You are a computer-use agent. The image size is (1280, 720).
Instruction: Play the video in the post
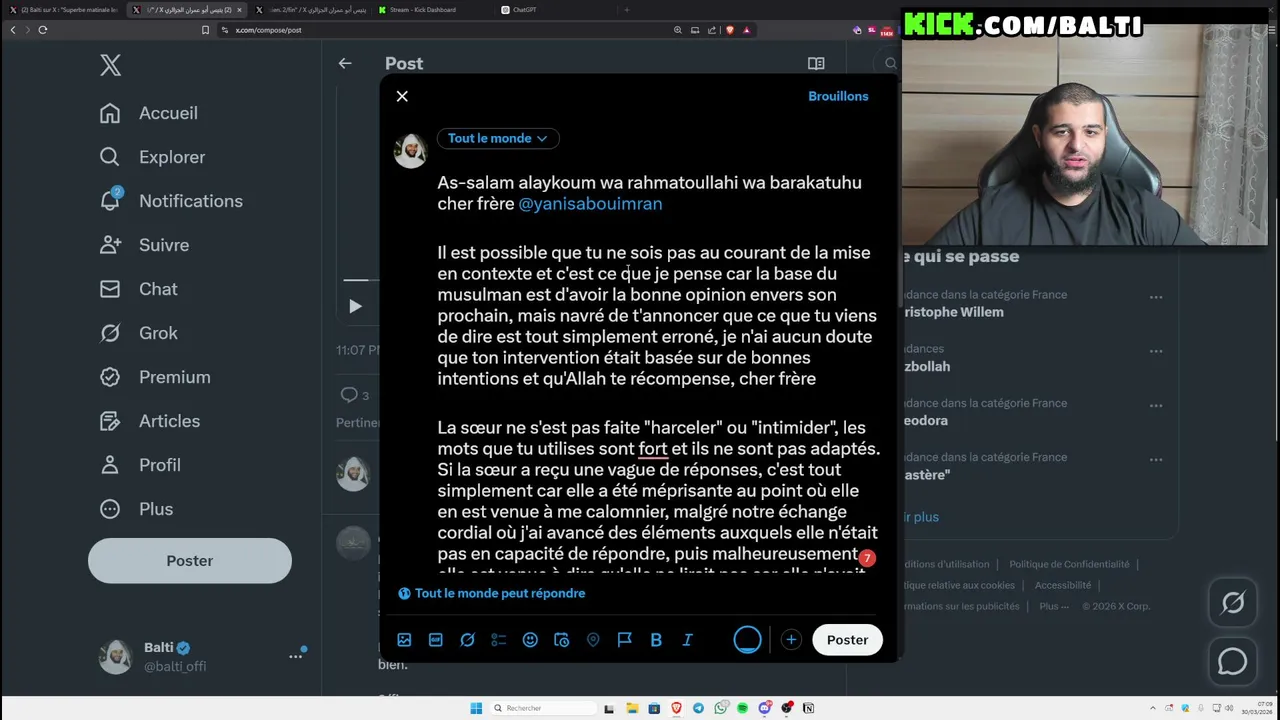click(355, 306)
